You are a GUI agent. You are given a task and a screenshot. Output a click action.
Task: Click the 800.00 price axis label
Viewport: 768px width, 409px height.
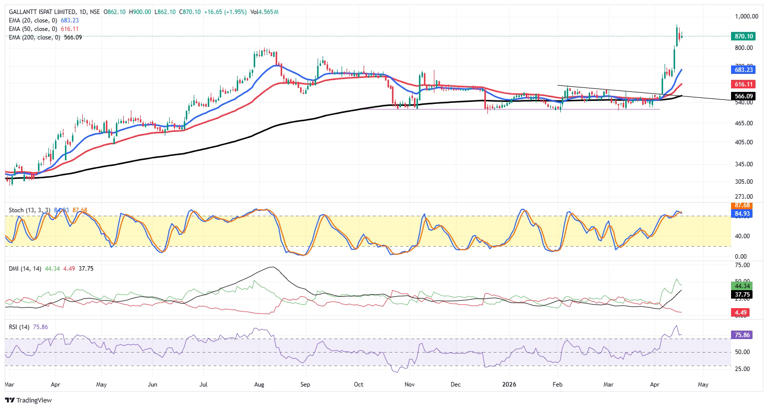click(744, 48)
